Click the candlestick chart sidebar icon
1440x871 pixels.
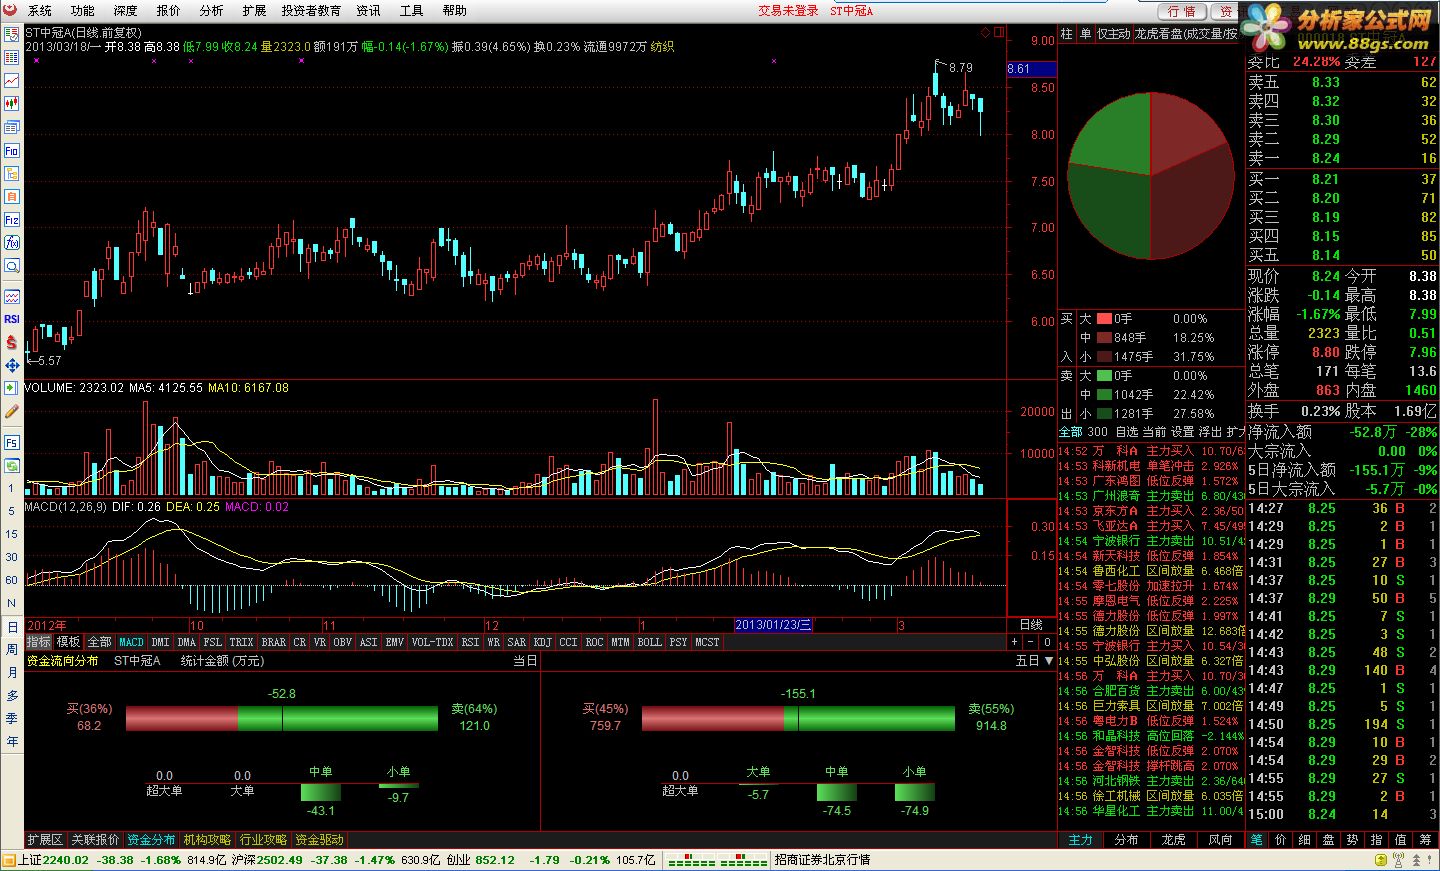click(x=12, y=104)
